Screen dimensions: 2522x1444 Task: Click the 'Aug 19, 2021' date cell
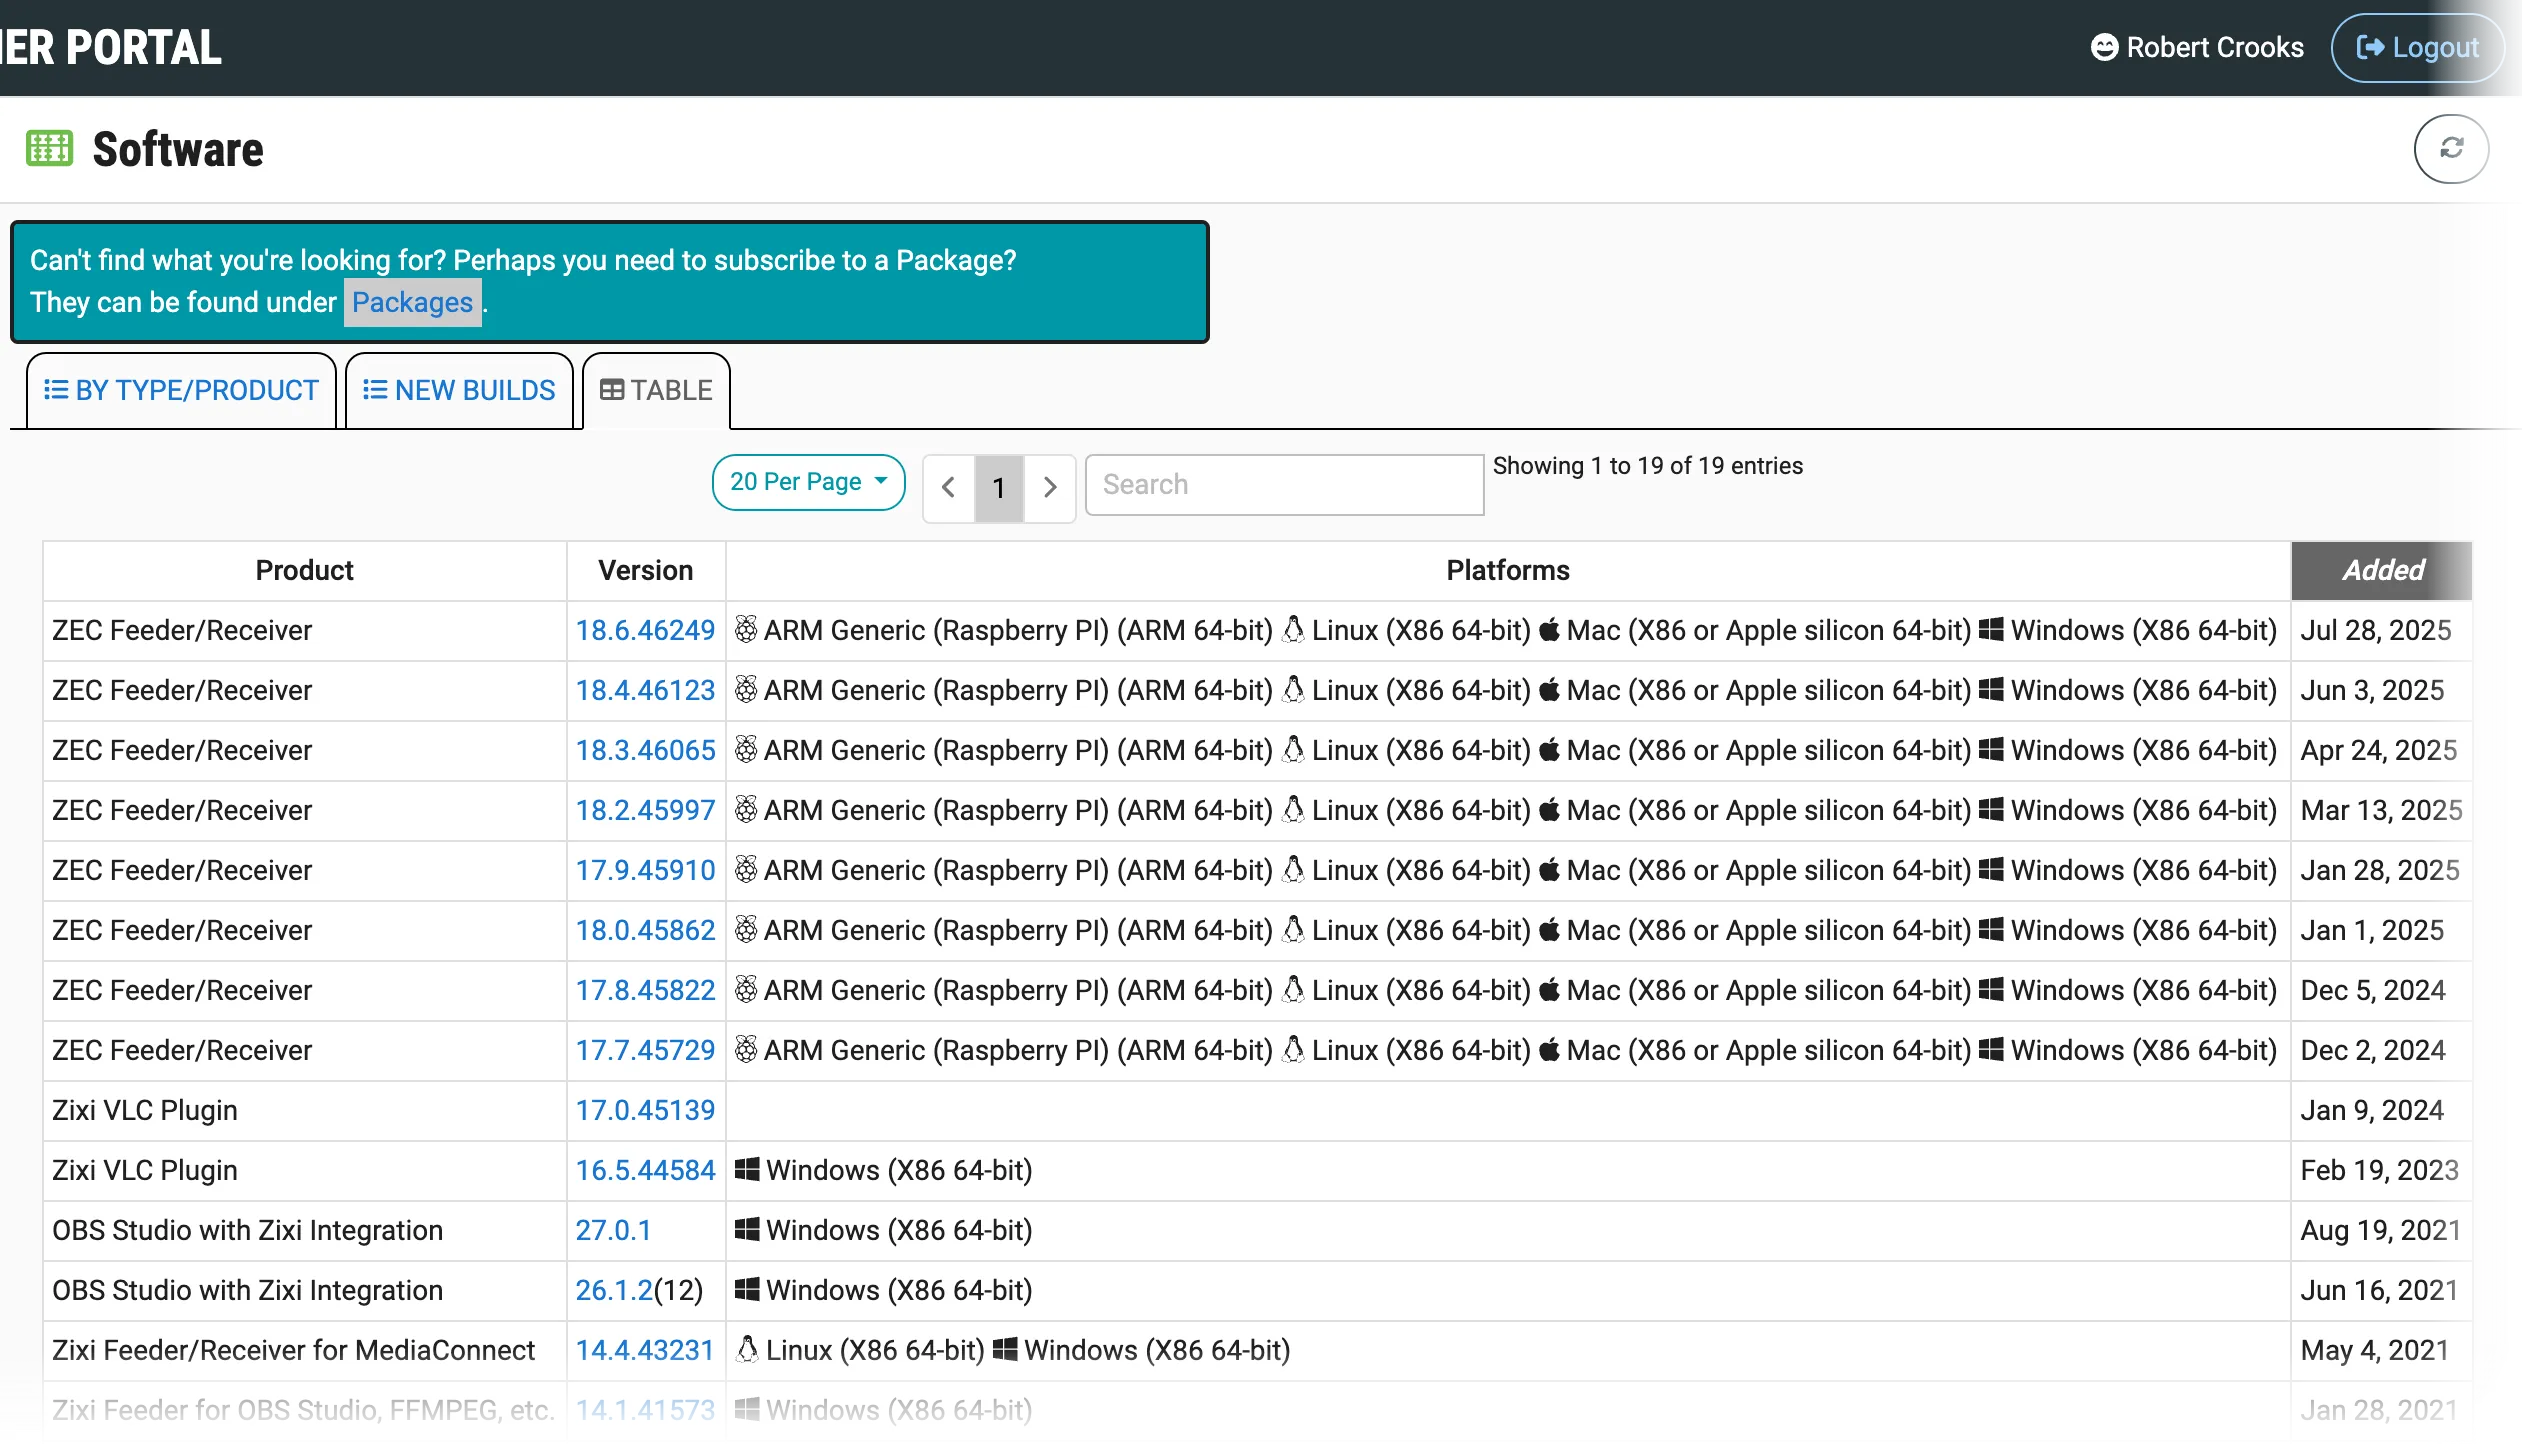click(2380, 1230)
